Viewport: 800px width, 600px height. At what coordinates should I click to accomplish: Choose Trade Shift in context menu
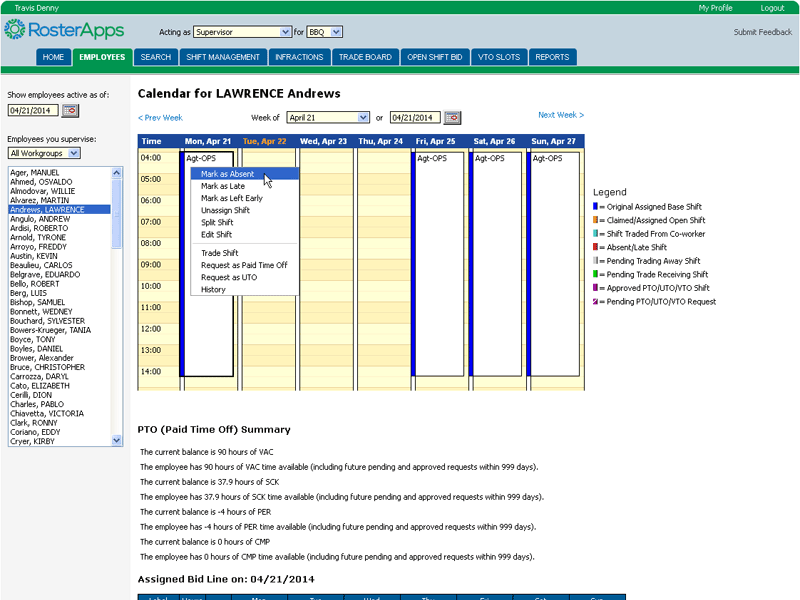pos(219,253)
